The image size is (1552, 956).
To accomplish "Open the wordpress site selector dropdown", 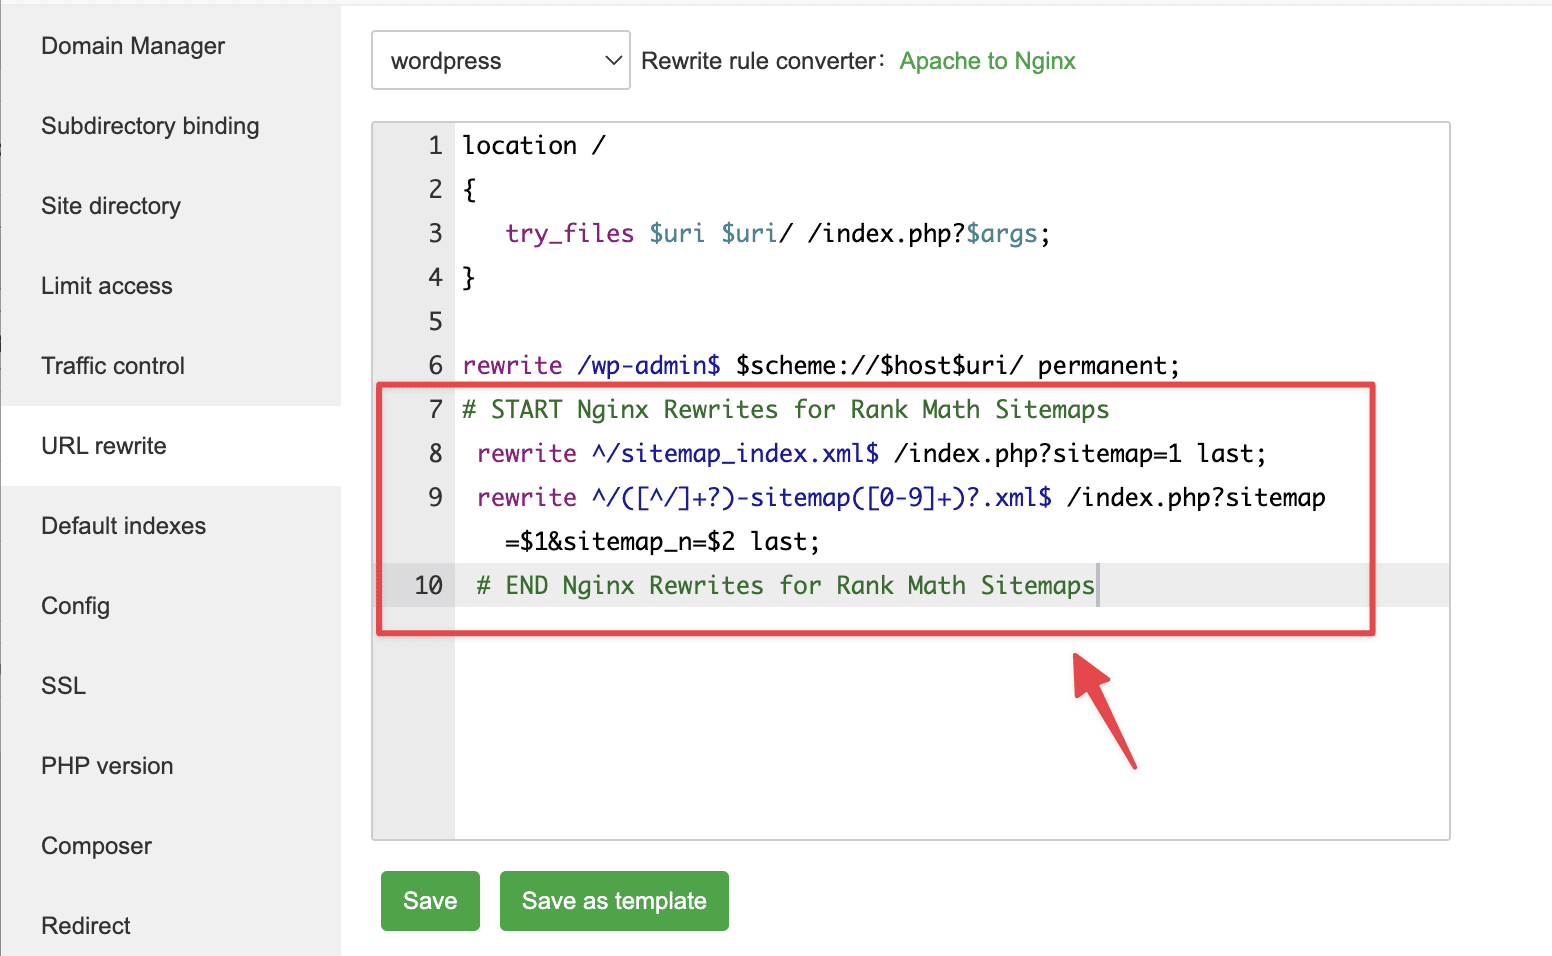I will [500, 60].
